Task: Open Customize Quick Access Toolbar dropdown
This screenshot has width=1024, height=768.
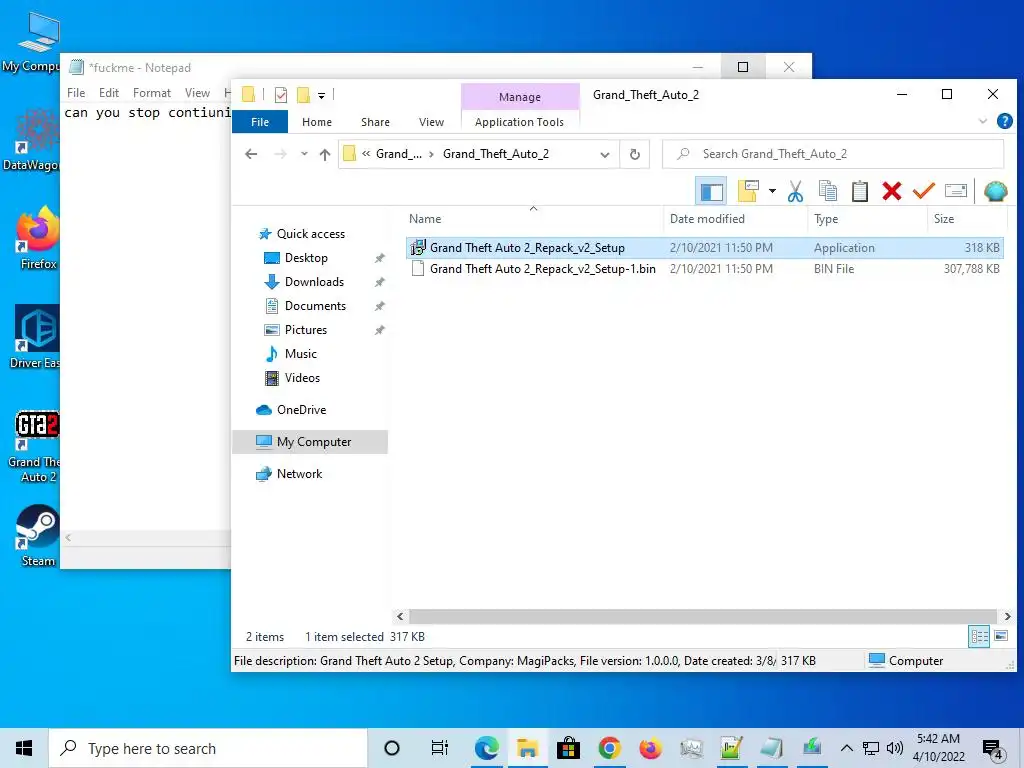Action: point(321,96)
